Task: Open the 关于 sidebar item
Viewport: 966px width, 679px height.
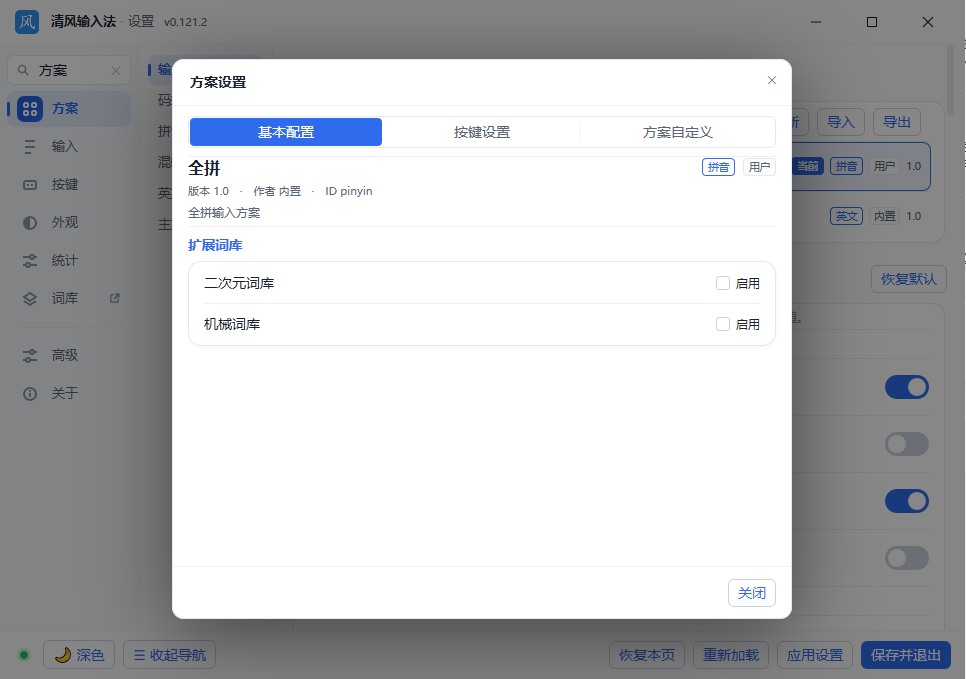Action: [x=69, y=394]
